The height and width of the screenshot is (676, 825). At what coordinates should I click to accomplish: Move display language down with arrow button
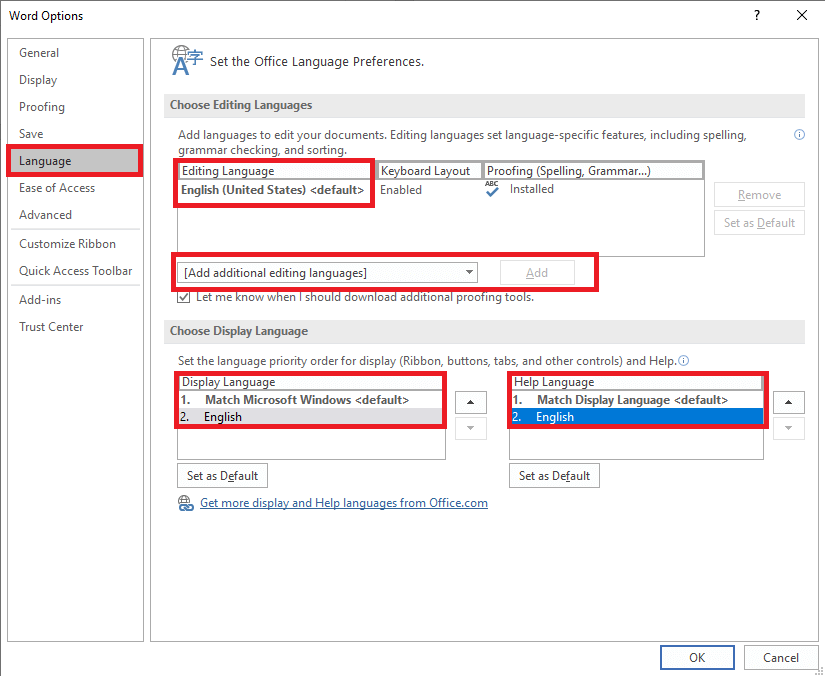coord(470,428)
